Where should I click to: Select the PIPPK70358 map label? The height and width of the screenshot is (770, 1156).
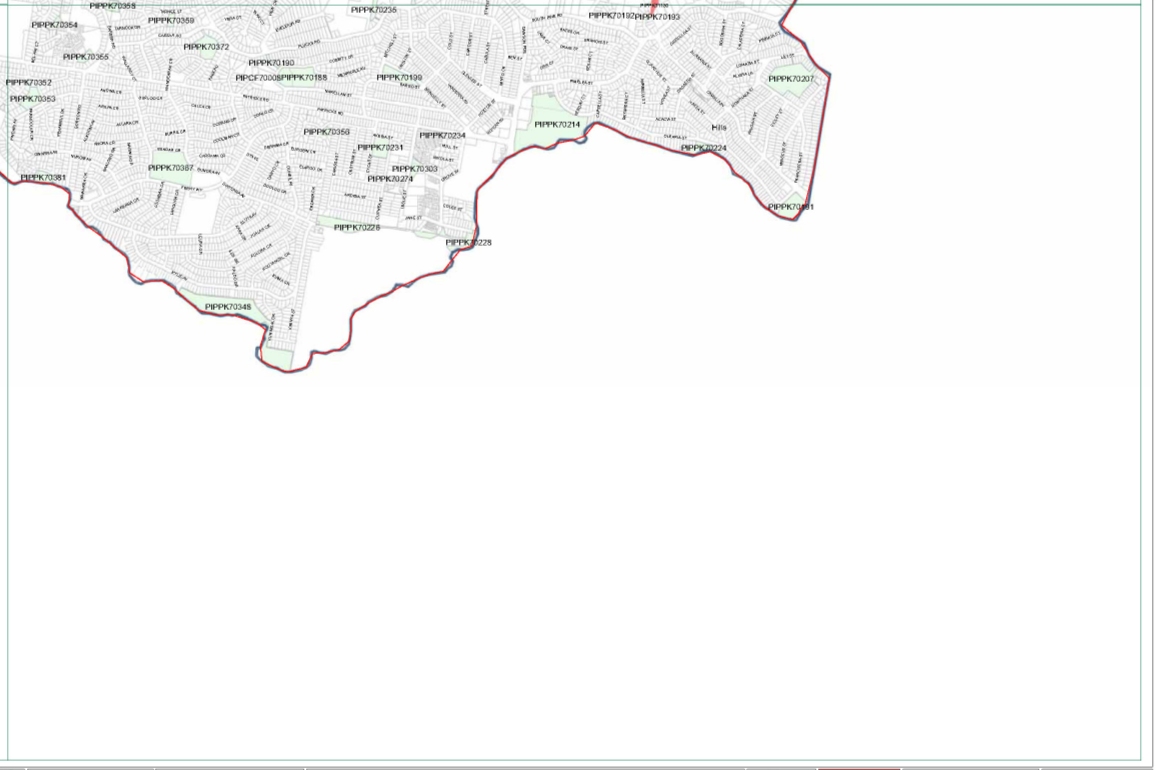click(x=327, y=132)
